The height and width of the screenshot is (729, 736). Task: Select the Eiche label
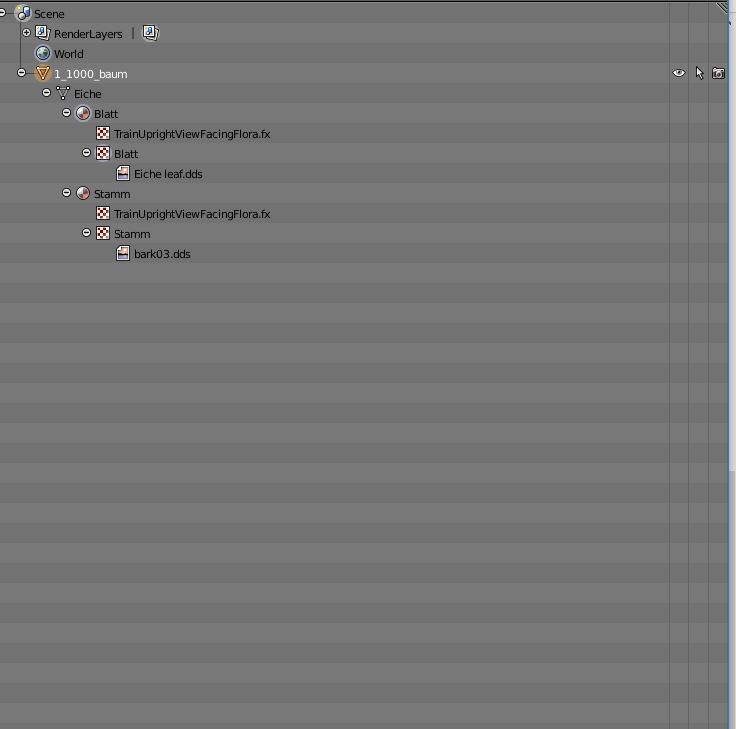(x=87, y=94)
